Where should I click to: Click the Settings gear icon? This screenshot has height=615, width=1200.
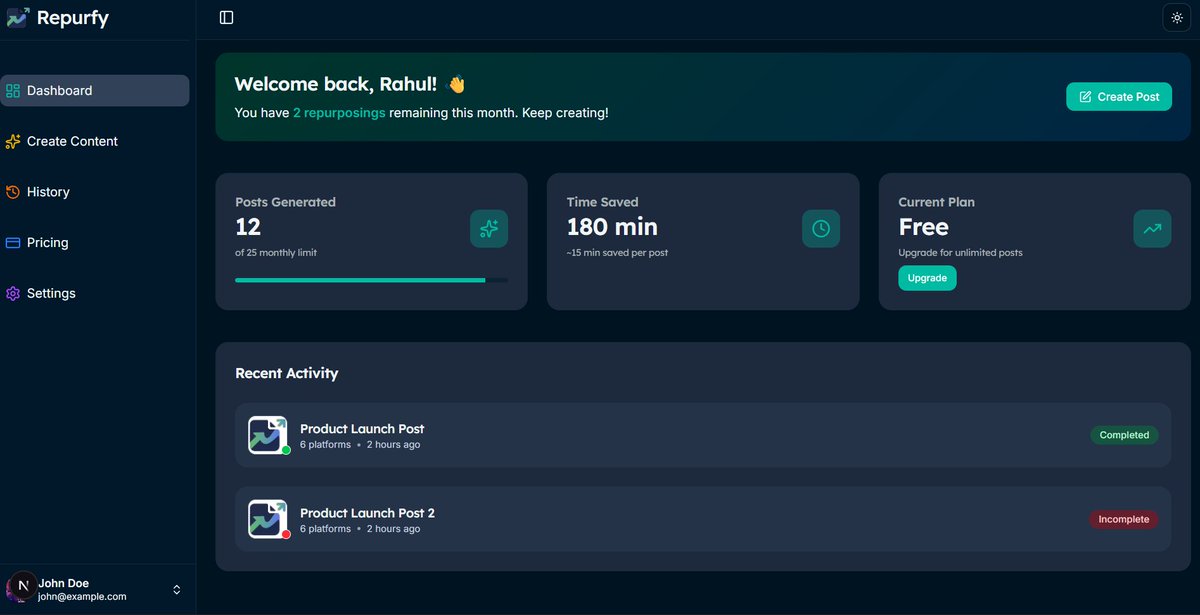pyautogui.click(x=13, y=294)
